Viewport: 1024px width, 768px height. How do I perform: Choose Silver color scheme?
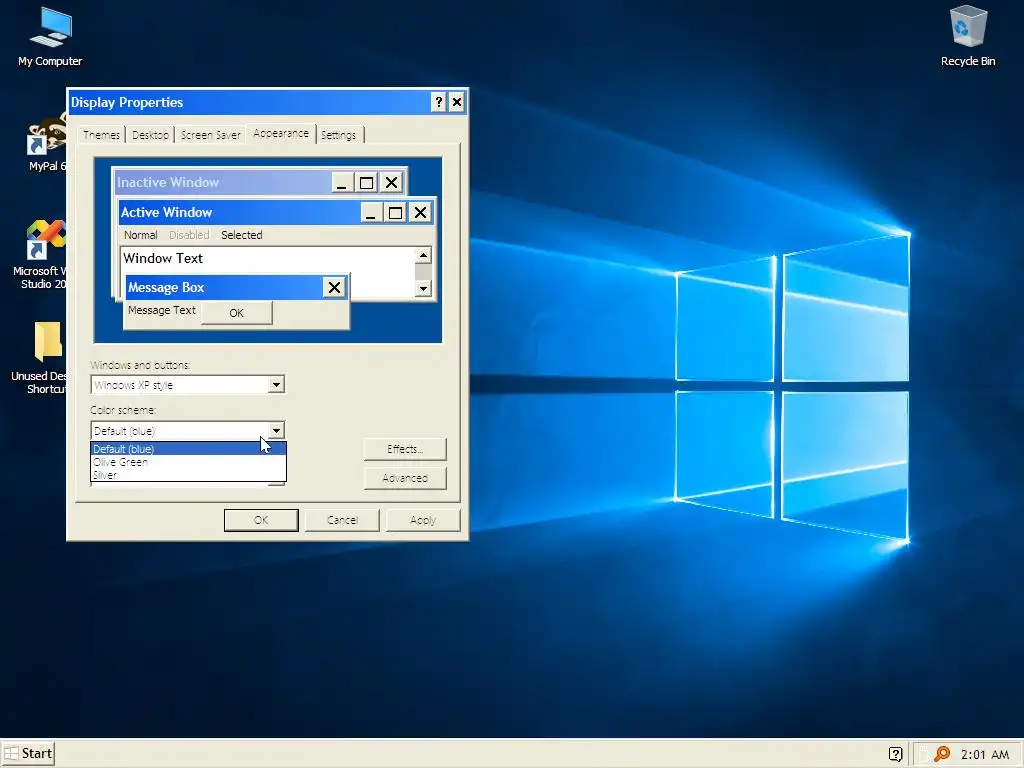click(188, 475)
